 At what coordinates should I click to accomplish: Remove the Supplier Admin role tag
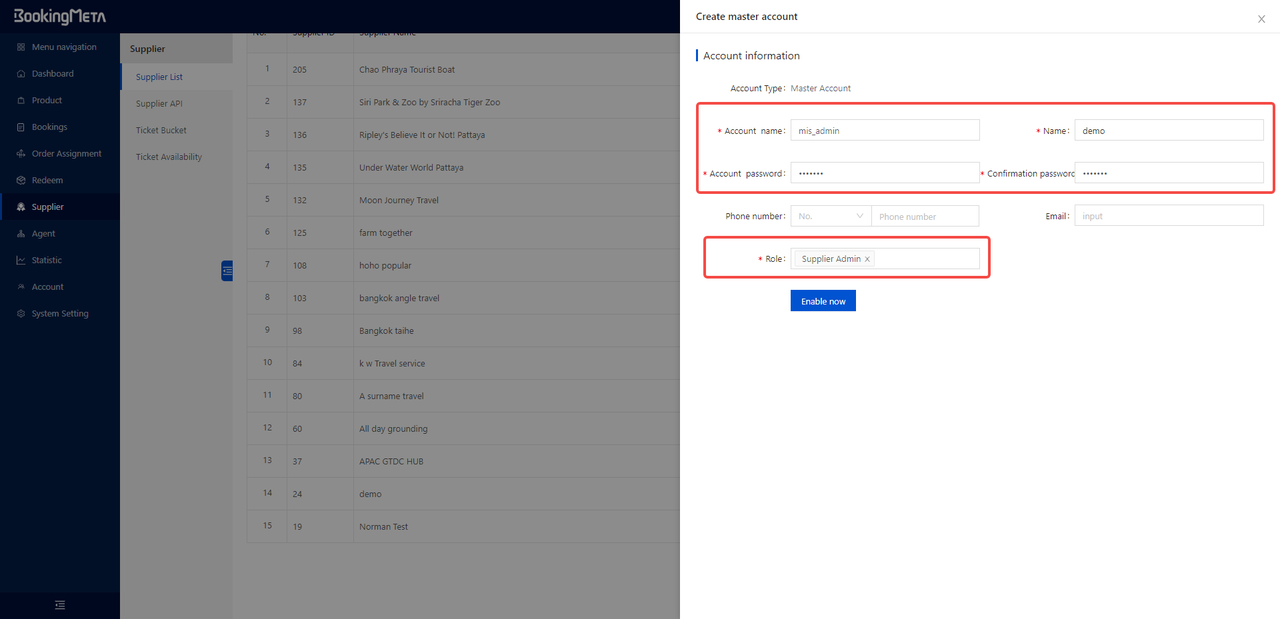tap(867, 259)
